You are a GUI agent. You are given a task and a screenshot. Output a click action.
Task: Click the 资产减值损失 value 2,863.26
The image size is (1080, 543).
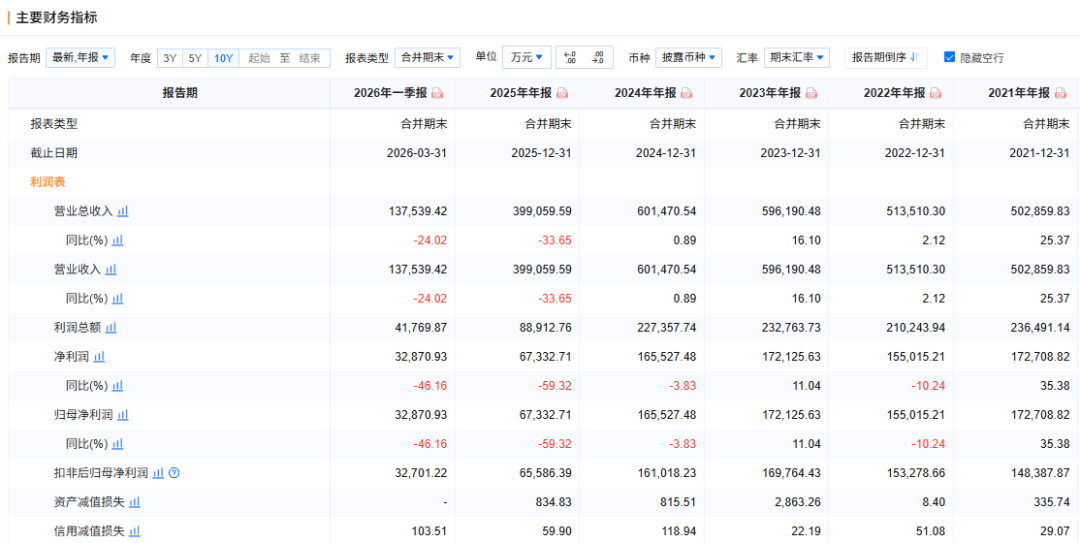(798, 502)
